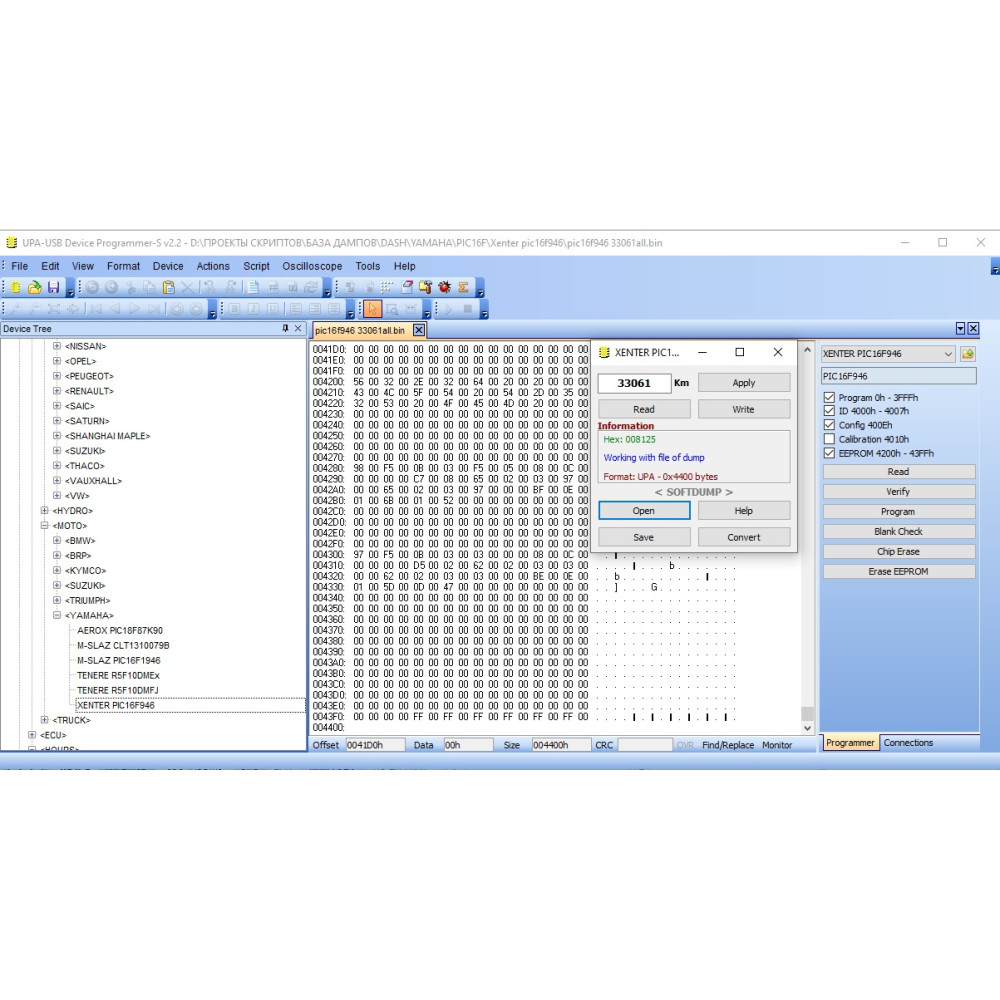Expand the <TRUCK> tree node
This screenshot has width=1000, height=1000.
coord(45,720)
